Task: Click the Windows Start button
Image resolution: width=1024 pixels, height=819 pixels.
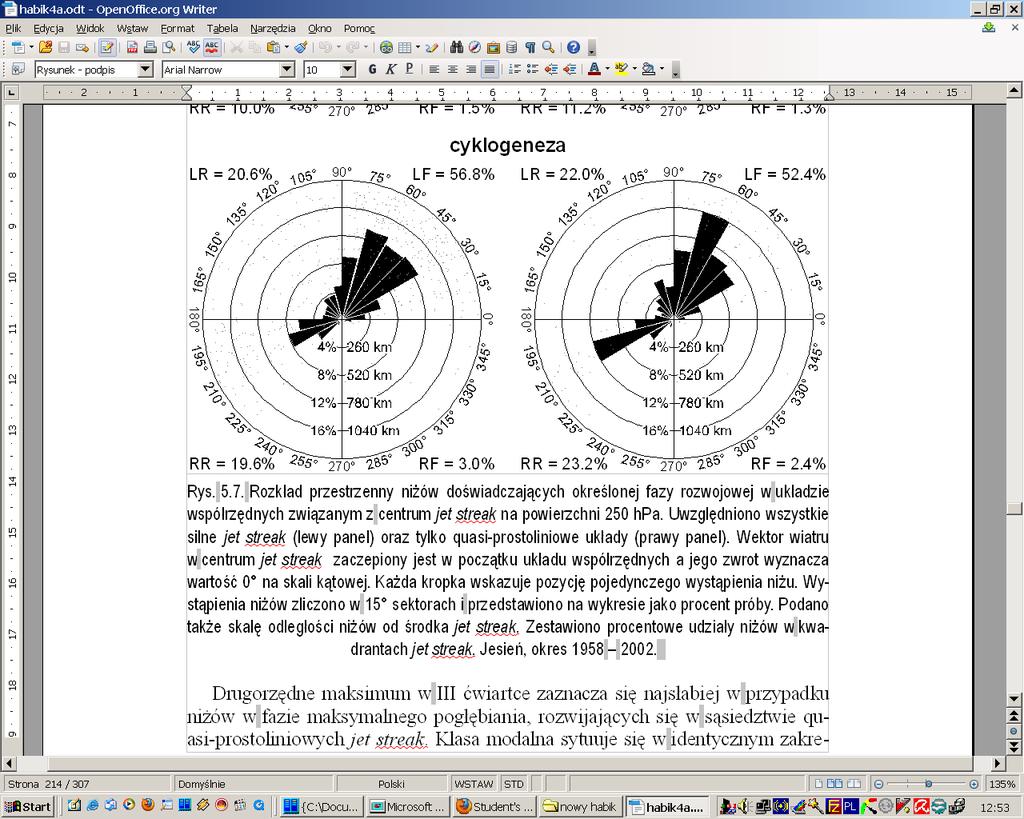Action: (x=28, y=807)
